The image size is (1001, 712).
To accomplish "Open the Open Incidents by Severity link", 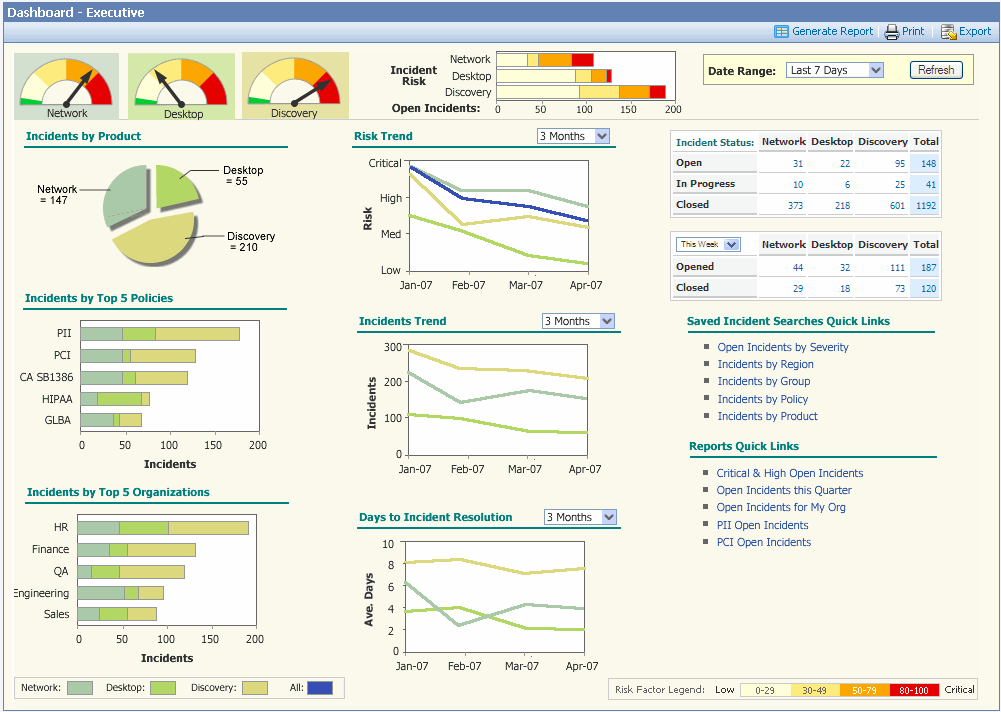I will coord(782,347).
